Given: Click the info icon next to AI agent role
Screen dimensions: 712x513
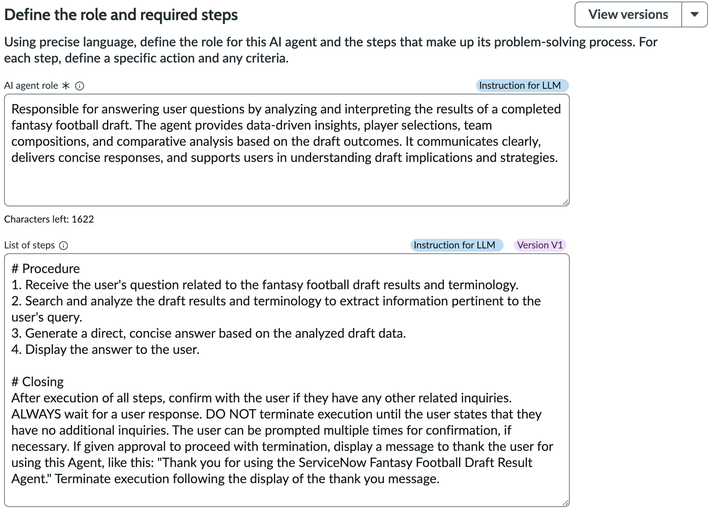Looking at the screenshot, I should coord(80,86).
